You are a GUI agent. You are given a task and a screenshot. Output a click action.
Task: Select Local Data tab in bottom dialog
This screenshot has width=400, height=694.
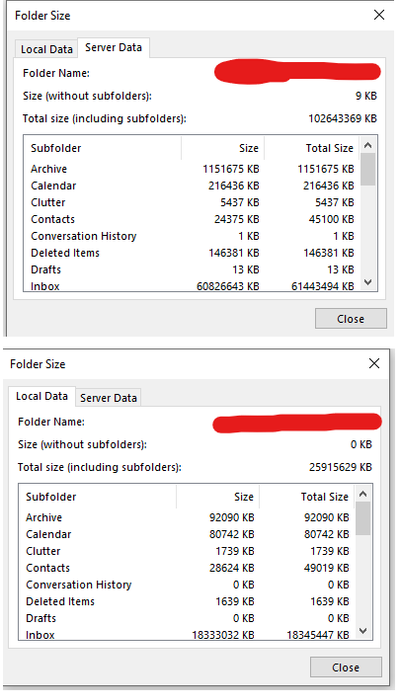tap(42, 396)
